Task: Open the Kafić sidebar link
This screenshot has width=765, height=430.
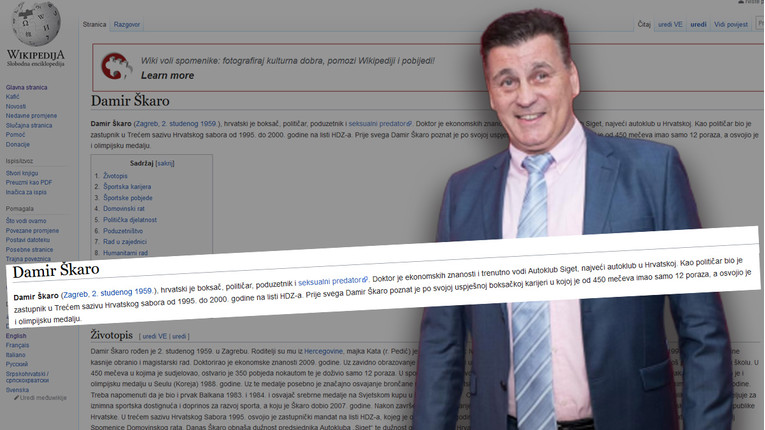Action: pos(12,97)
